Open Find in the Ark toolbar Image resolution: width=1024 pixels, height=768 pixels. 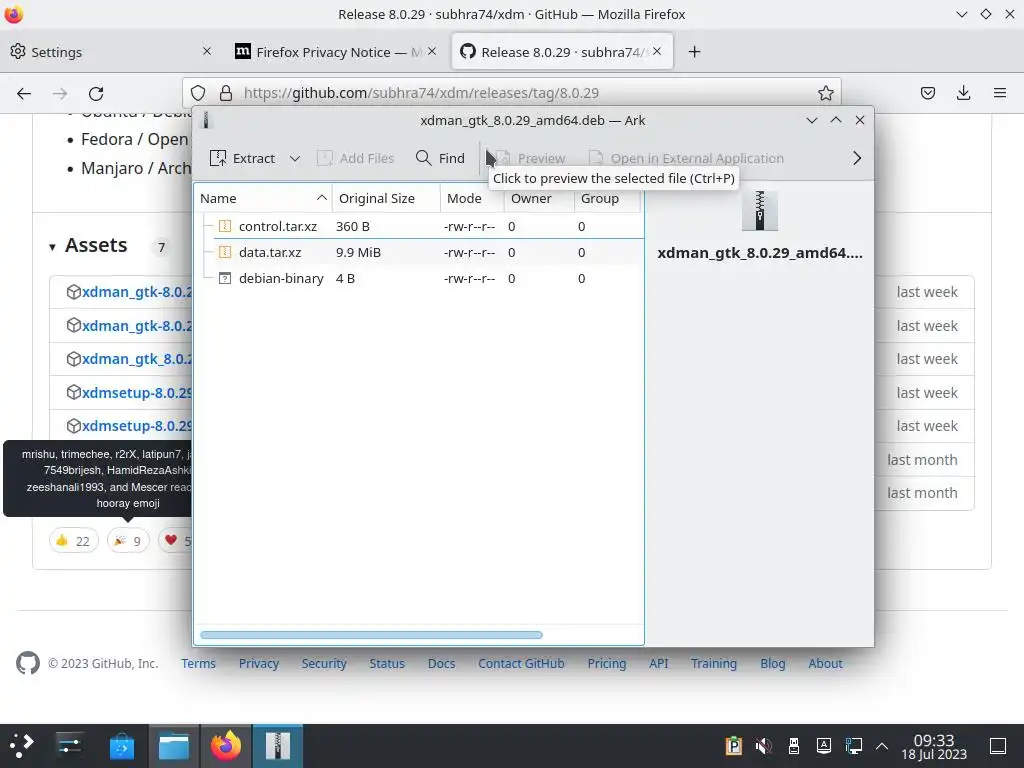pyautogui.click(x=440, y=158)
